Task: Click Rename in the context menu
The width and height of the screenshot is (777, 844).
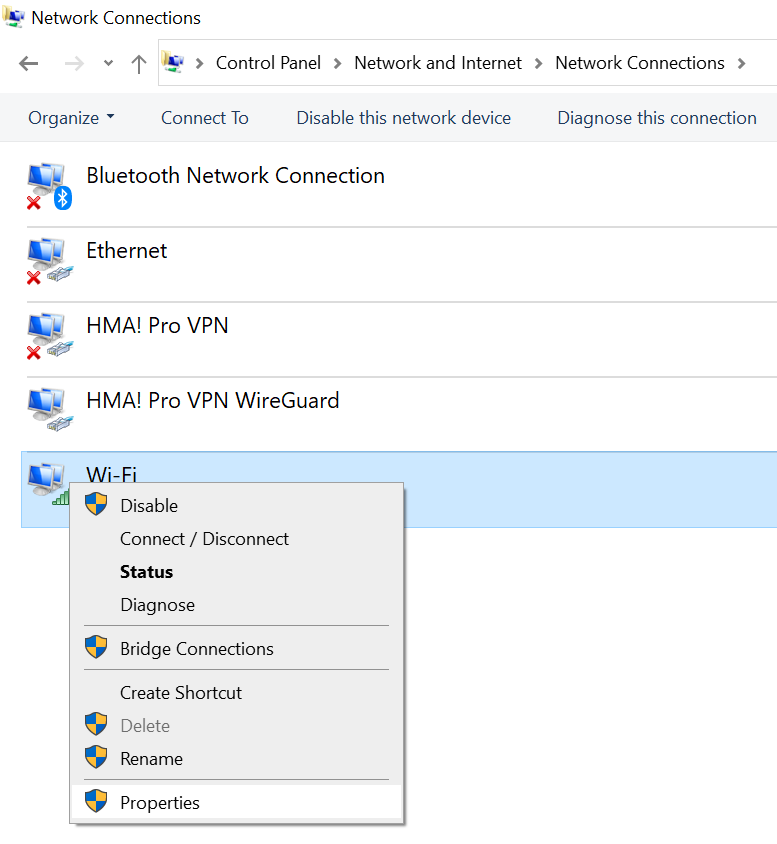Action: tap(151, 759)
